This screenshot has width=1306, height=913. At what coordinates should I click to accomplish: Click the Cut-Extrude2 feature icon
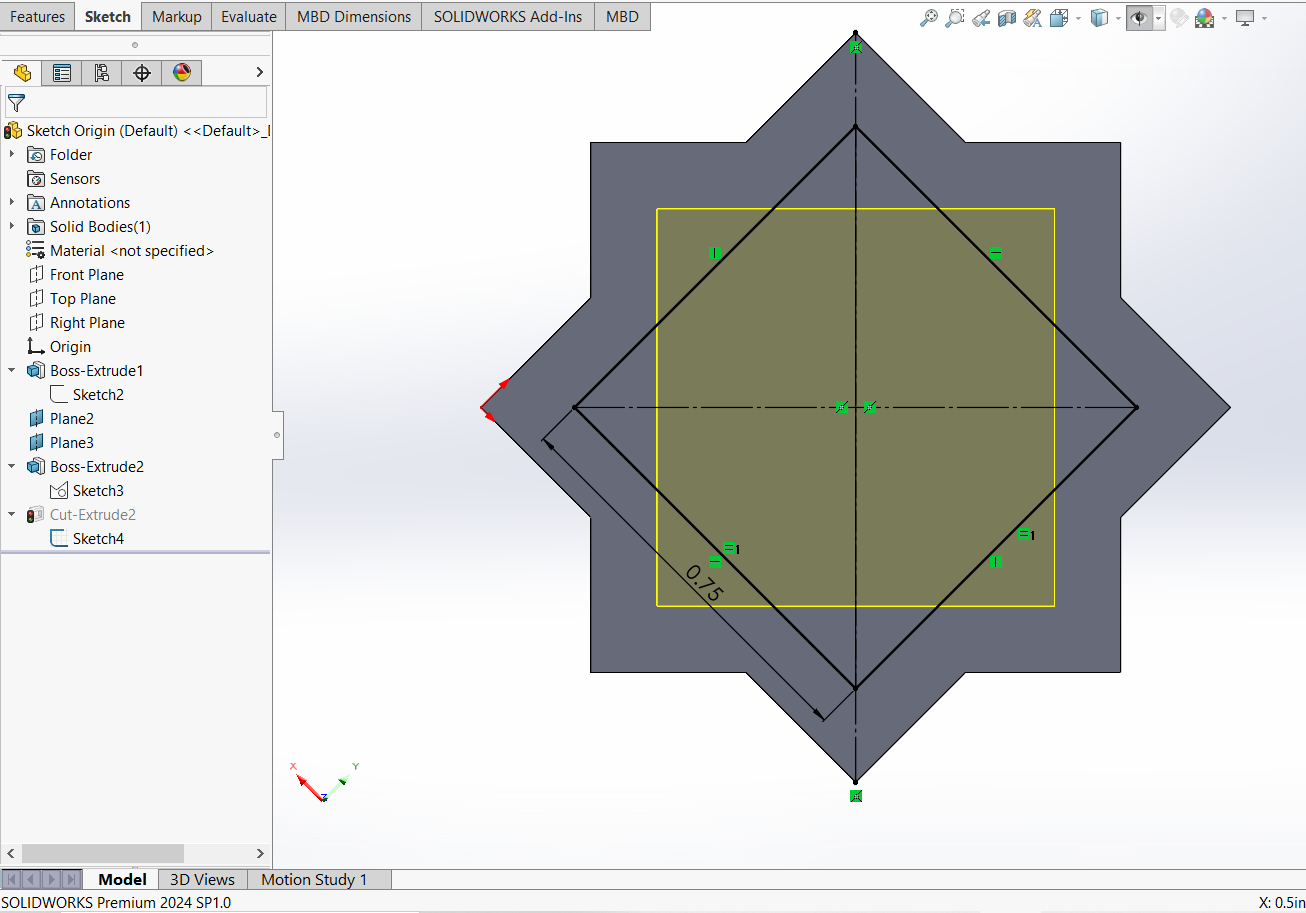[x=36, y=515]
